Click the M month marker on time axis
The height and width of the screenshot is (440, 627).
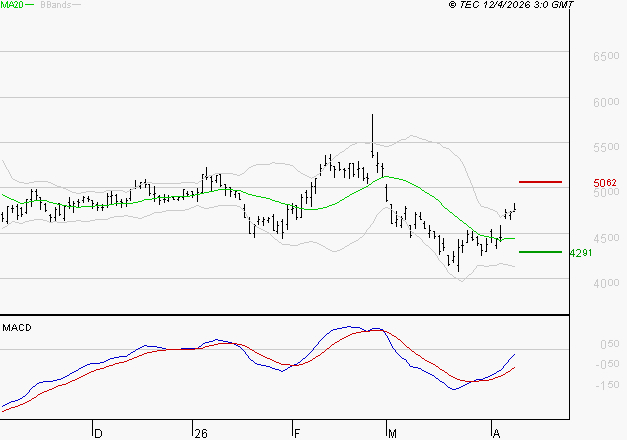click(394, 433)
